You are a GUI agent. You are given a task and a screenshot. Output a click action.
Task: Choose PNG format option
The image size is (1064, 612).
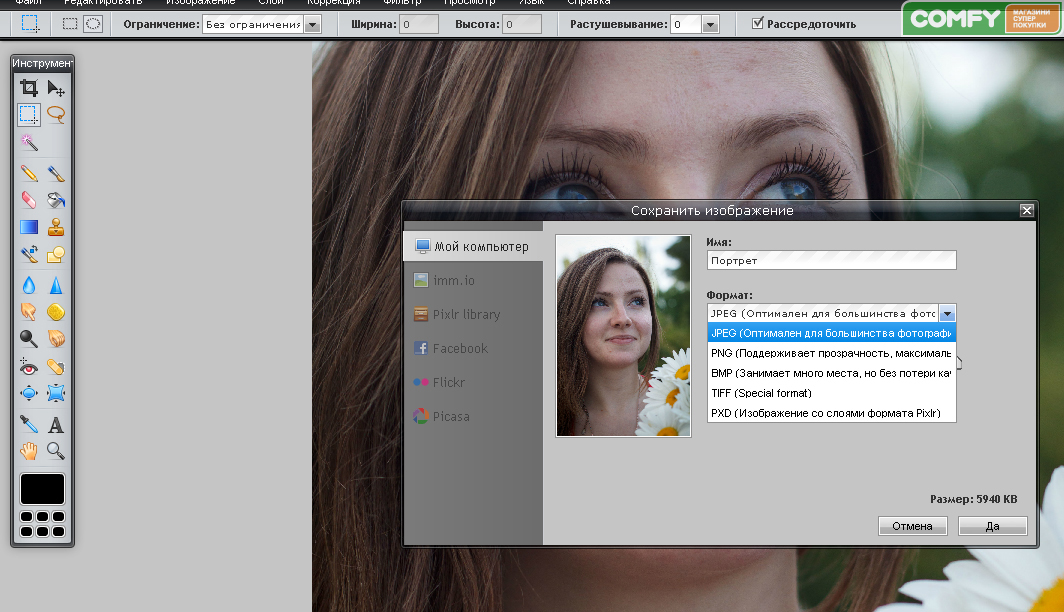click(x=831, y=353)
